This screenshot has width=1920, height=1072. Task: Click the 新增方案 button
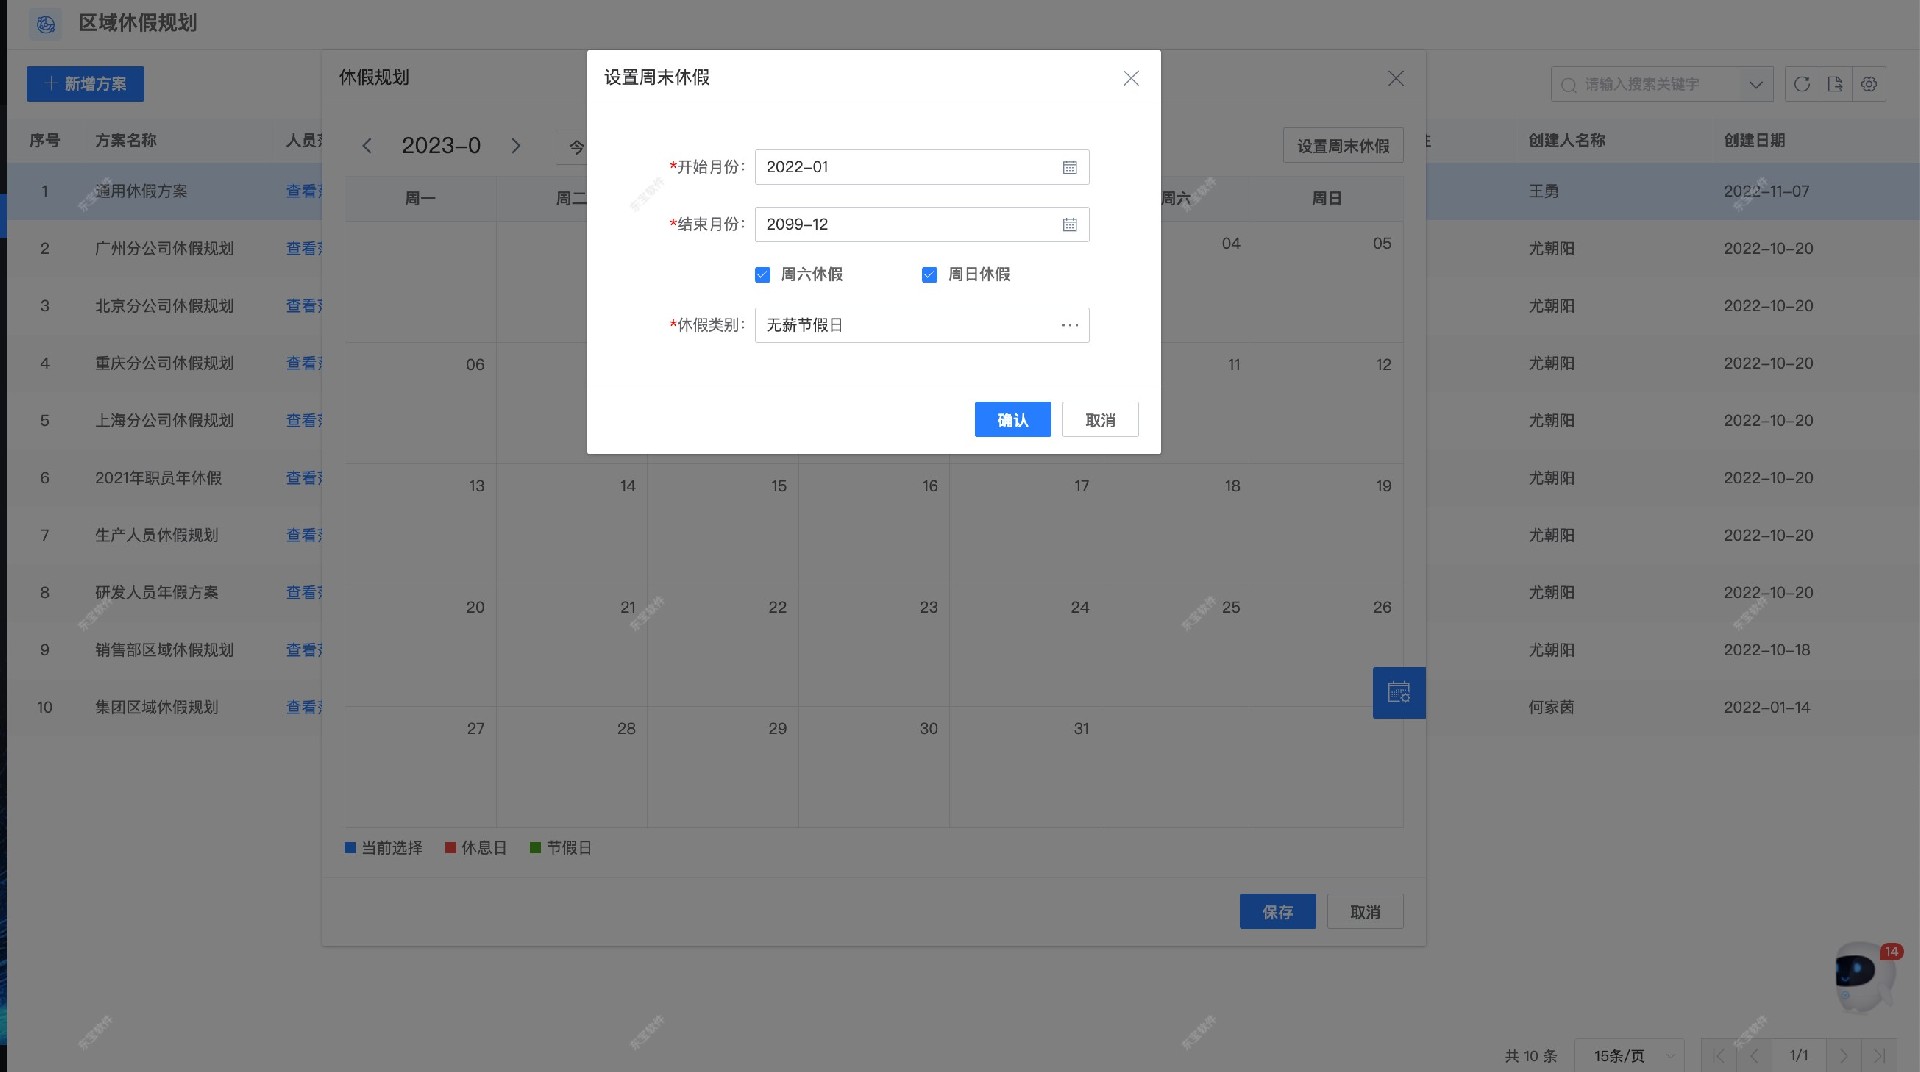85,84
